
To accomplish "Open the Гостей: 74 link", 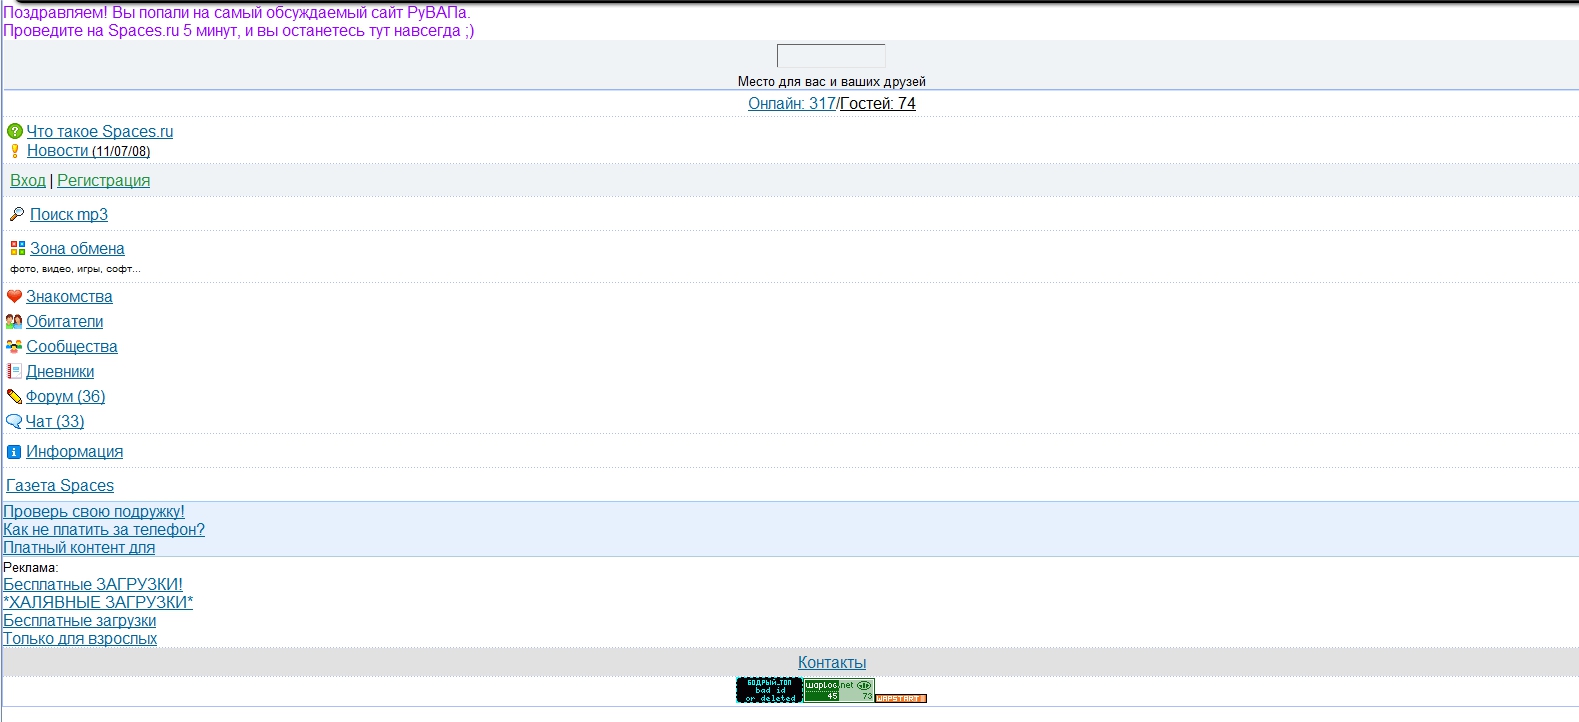I will 878,103.
